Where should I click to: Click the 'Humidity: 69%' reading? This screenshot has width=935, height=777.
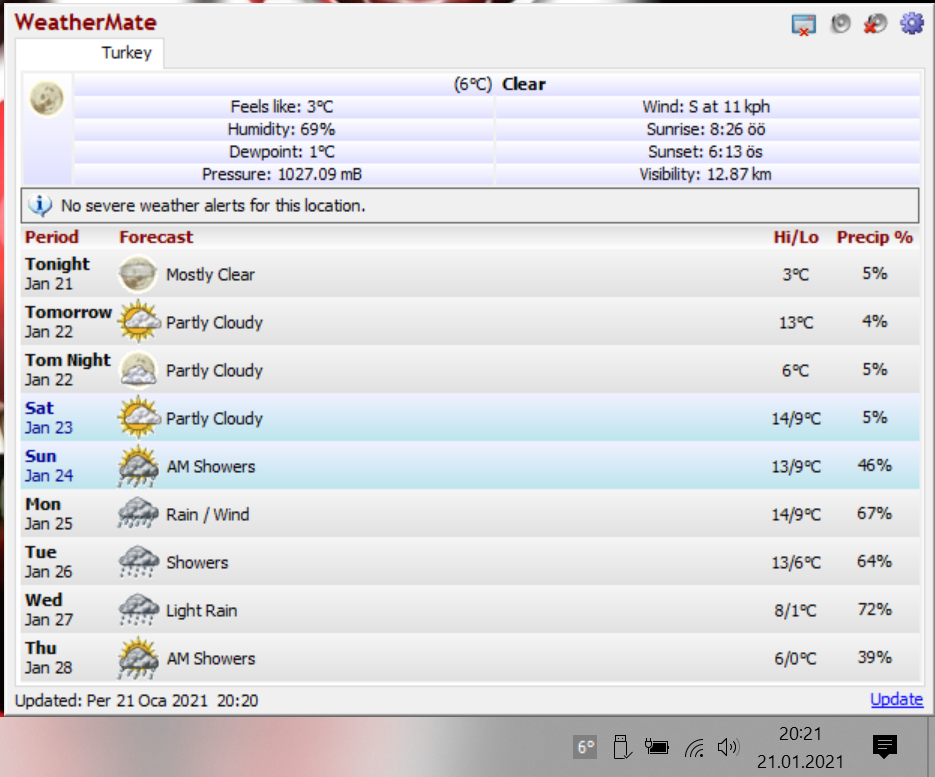[281, 129]
